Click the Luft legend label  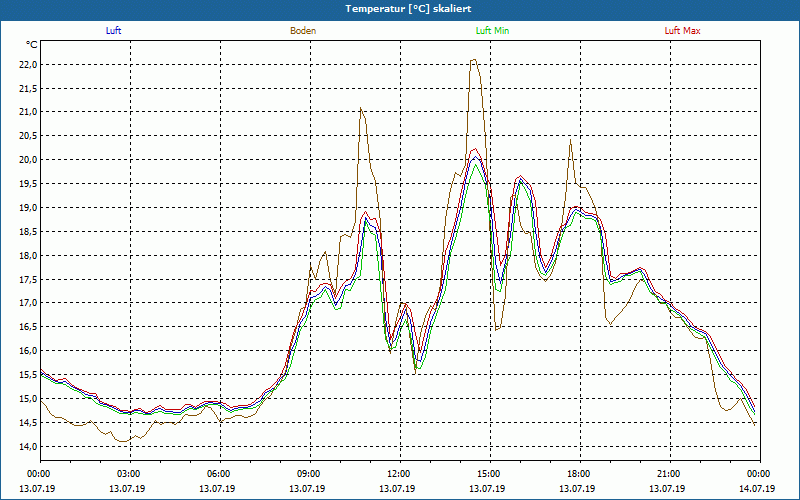point(113,31)
